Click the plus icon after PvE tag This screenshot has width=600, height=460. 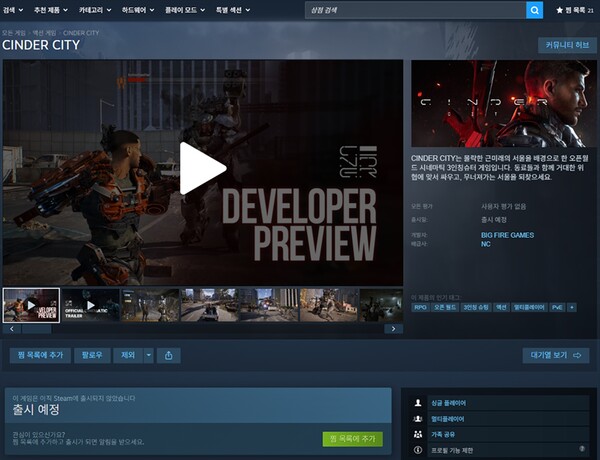coord(572,307)
